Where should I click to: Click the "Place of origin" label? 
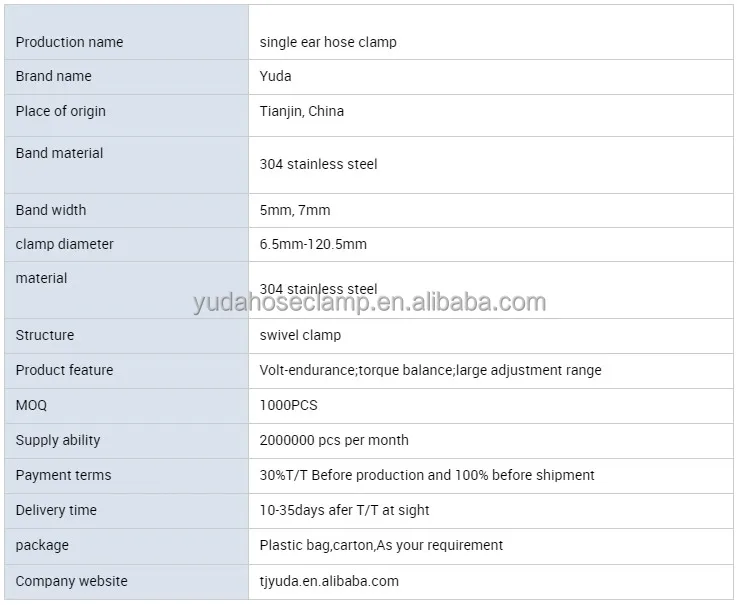(61, 111)
